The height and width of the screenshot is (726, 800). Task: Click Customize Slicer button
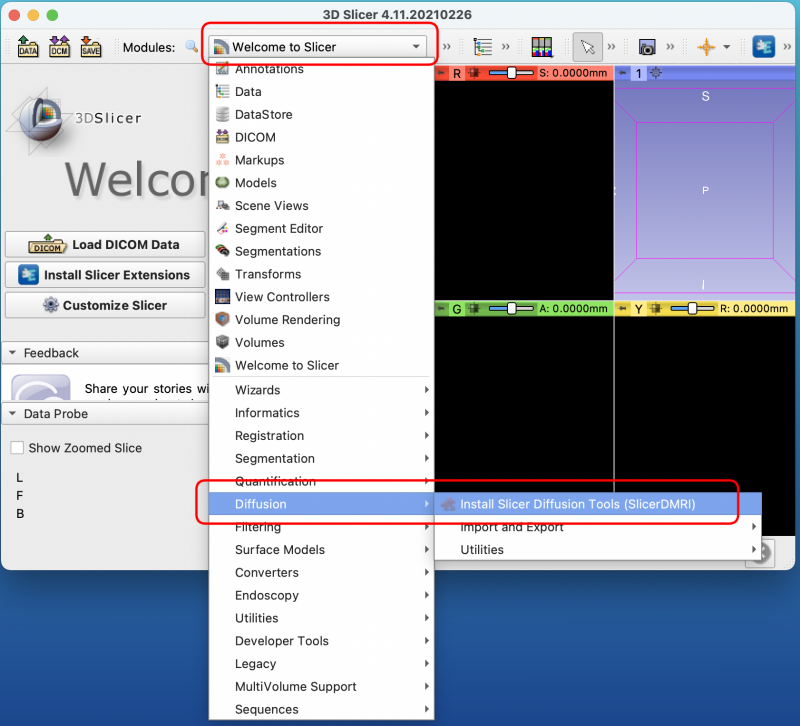[105, 305]
